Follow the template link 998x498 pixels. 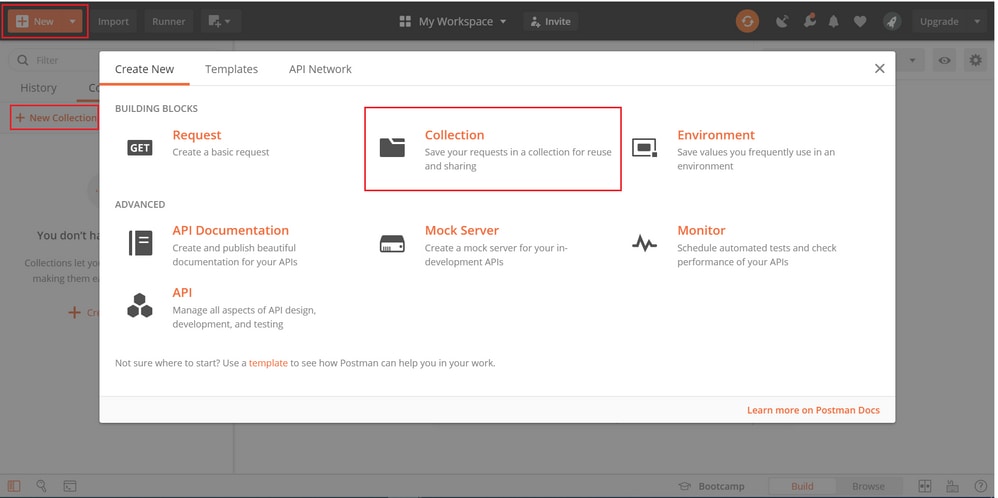pyautogui.click(x=268, y=363)
